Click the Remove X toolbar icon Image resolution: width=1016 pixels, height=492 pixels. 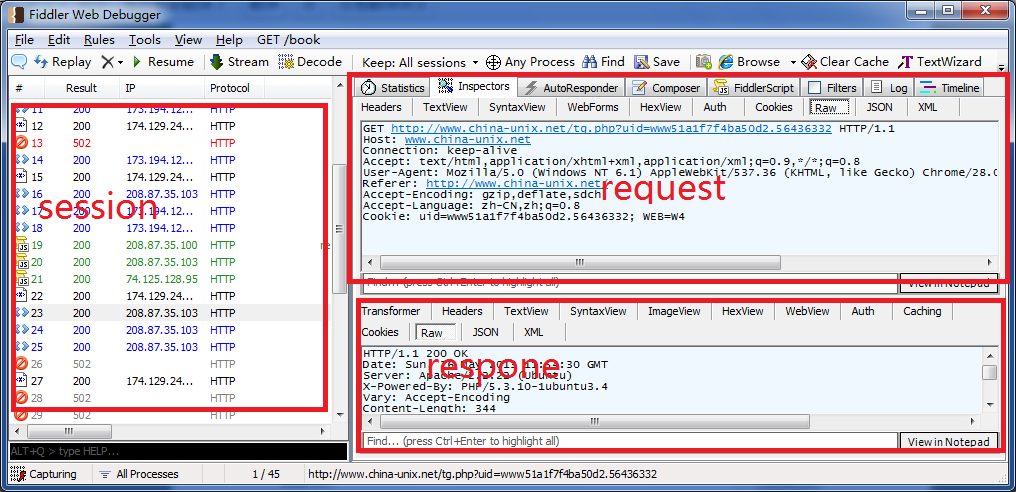(107, 62)
